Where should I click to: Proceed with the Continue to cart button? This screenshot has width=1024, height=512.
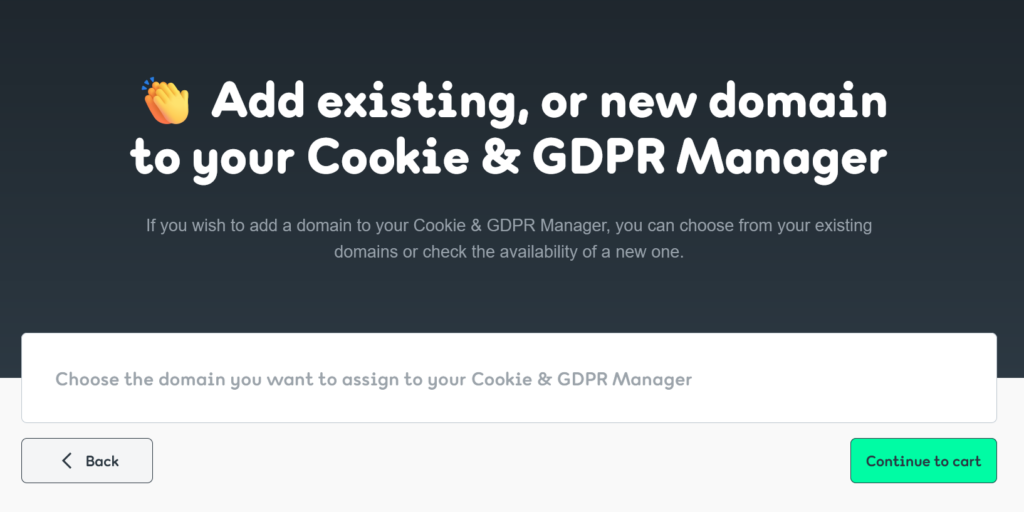click(923, 461)
